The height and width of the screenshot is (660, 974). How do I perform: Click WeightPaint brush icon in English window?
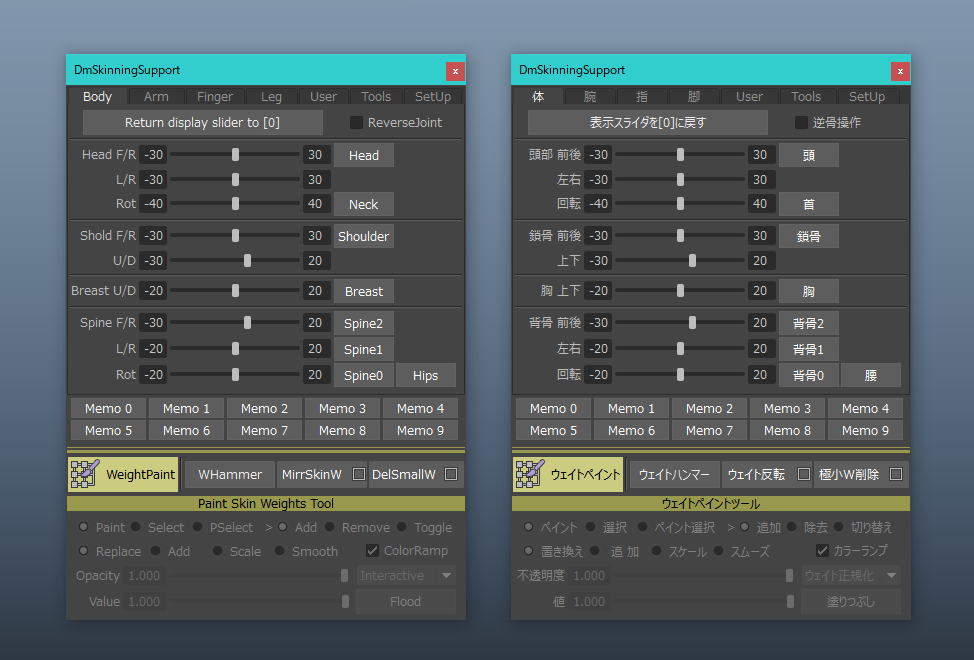(85, 474)
